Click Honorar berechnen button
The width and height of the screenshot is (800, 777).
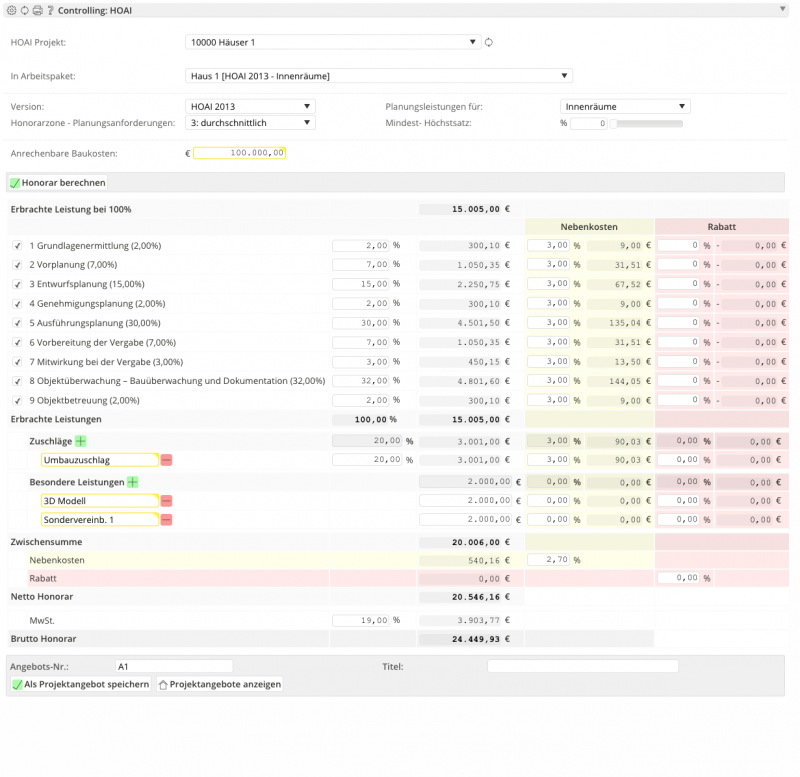click(x=57, y=183)
